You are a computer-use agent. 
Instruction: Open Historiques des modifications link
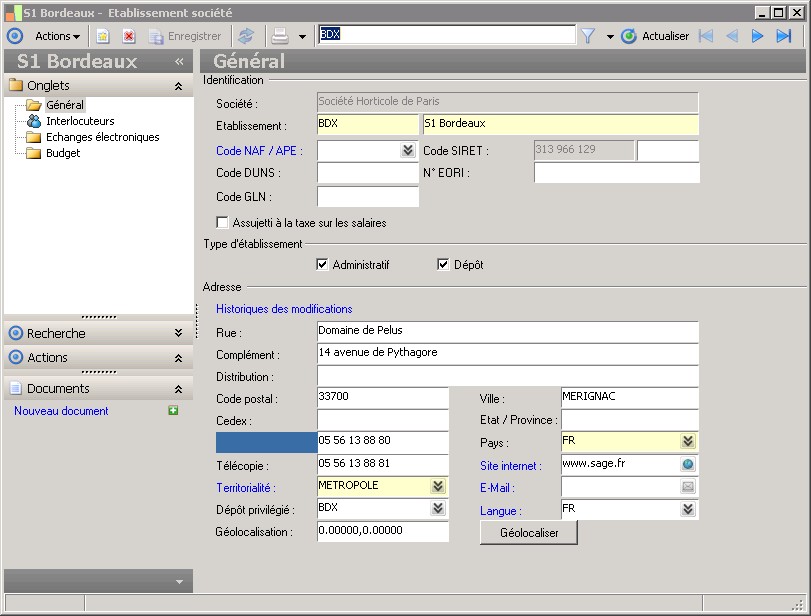coord(284,309)
